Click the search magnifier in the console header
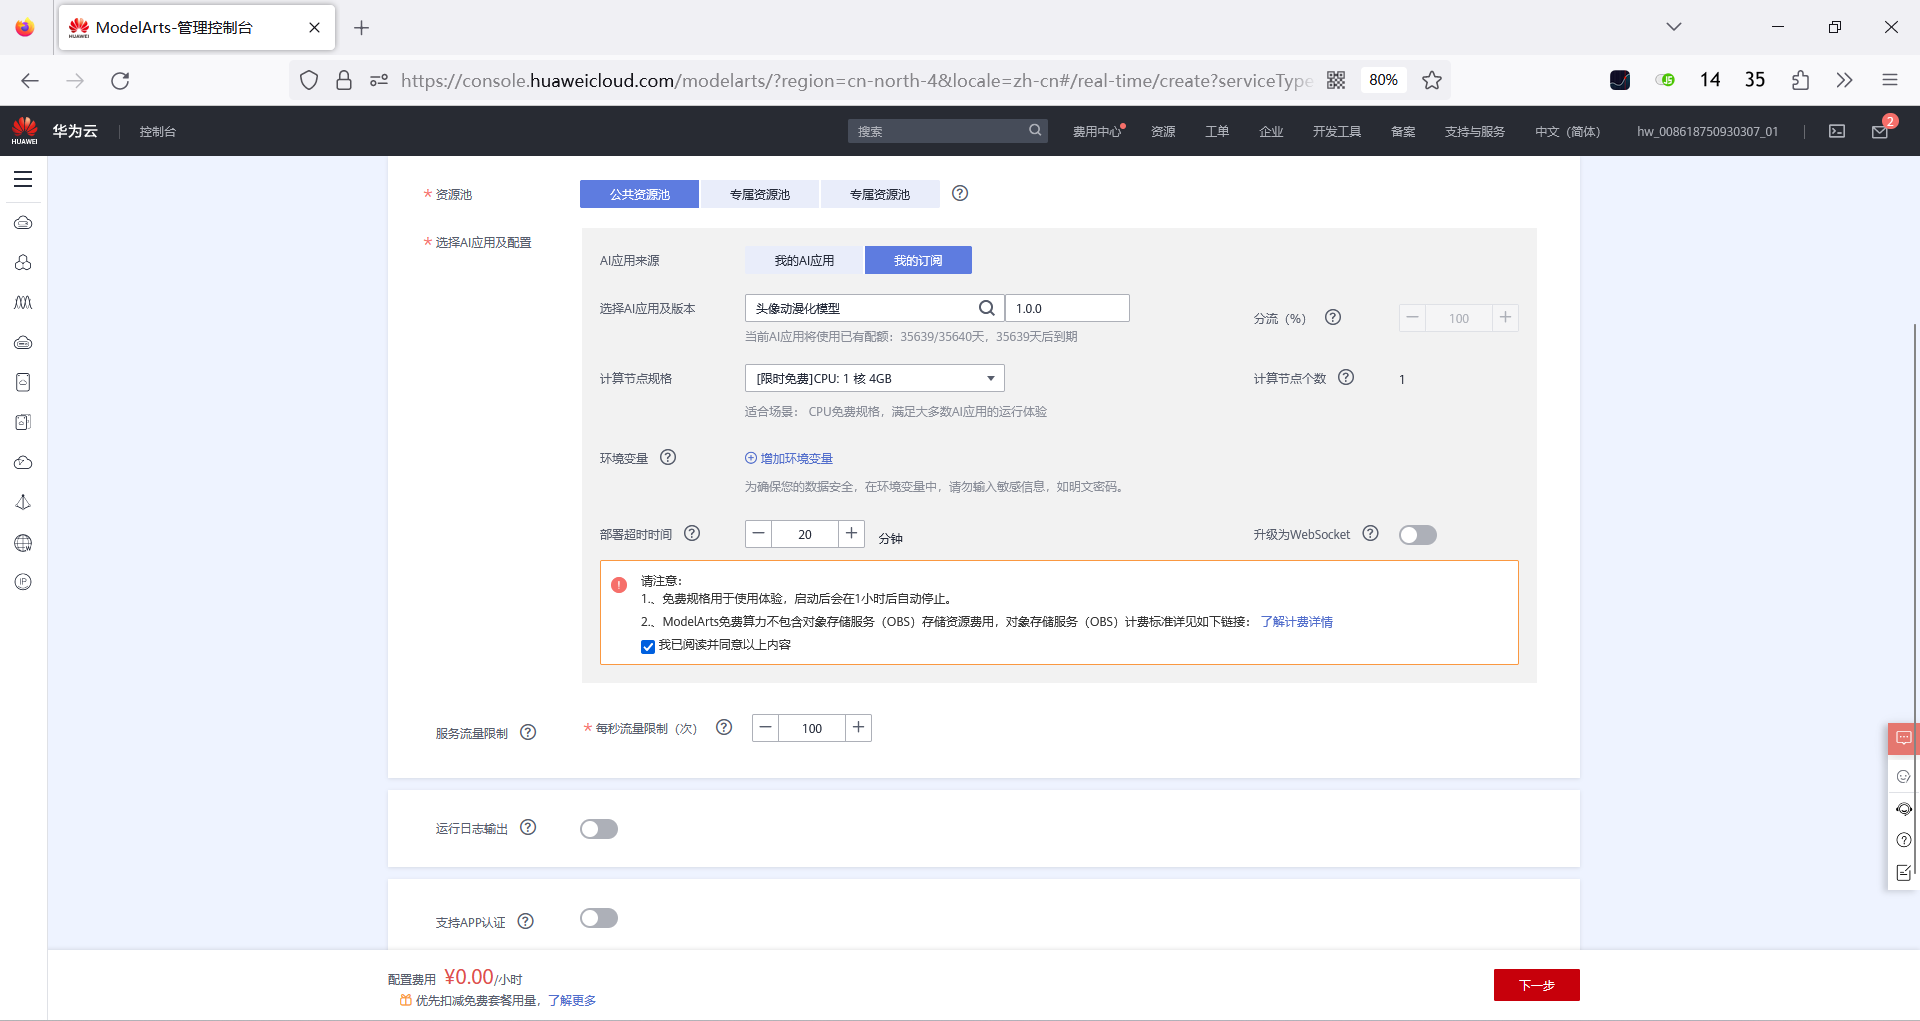The height and width of the screenshot is (1021, 1920). 1035,130
